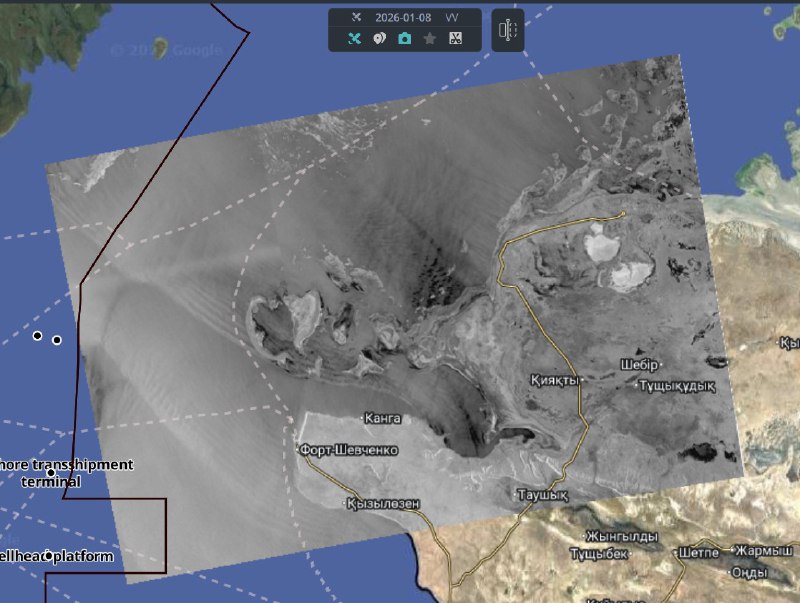Click the Тұщықұдық place label
Image resolution: width=800 pixels, height=603 pixels.
tap(678, 385)
